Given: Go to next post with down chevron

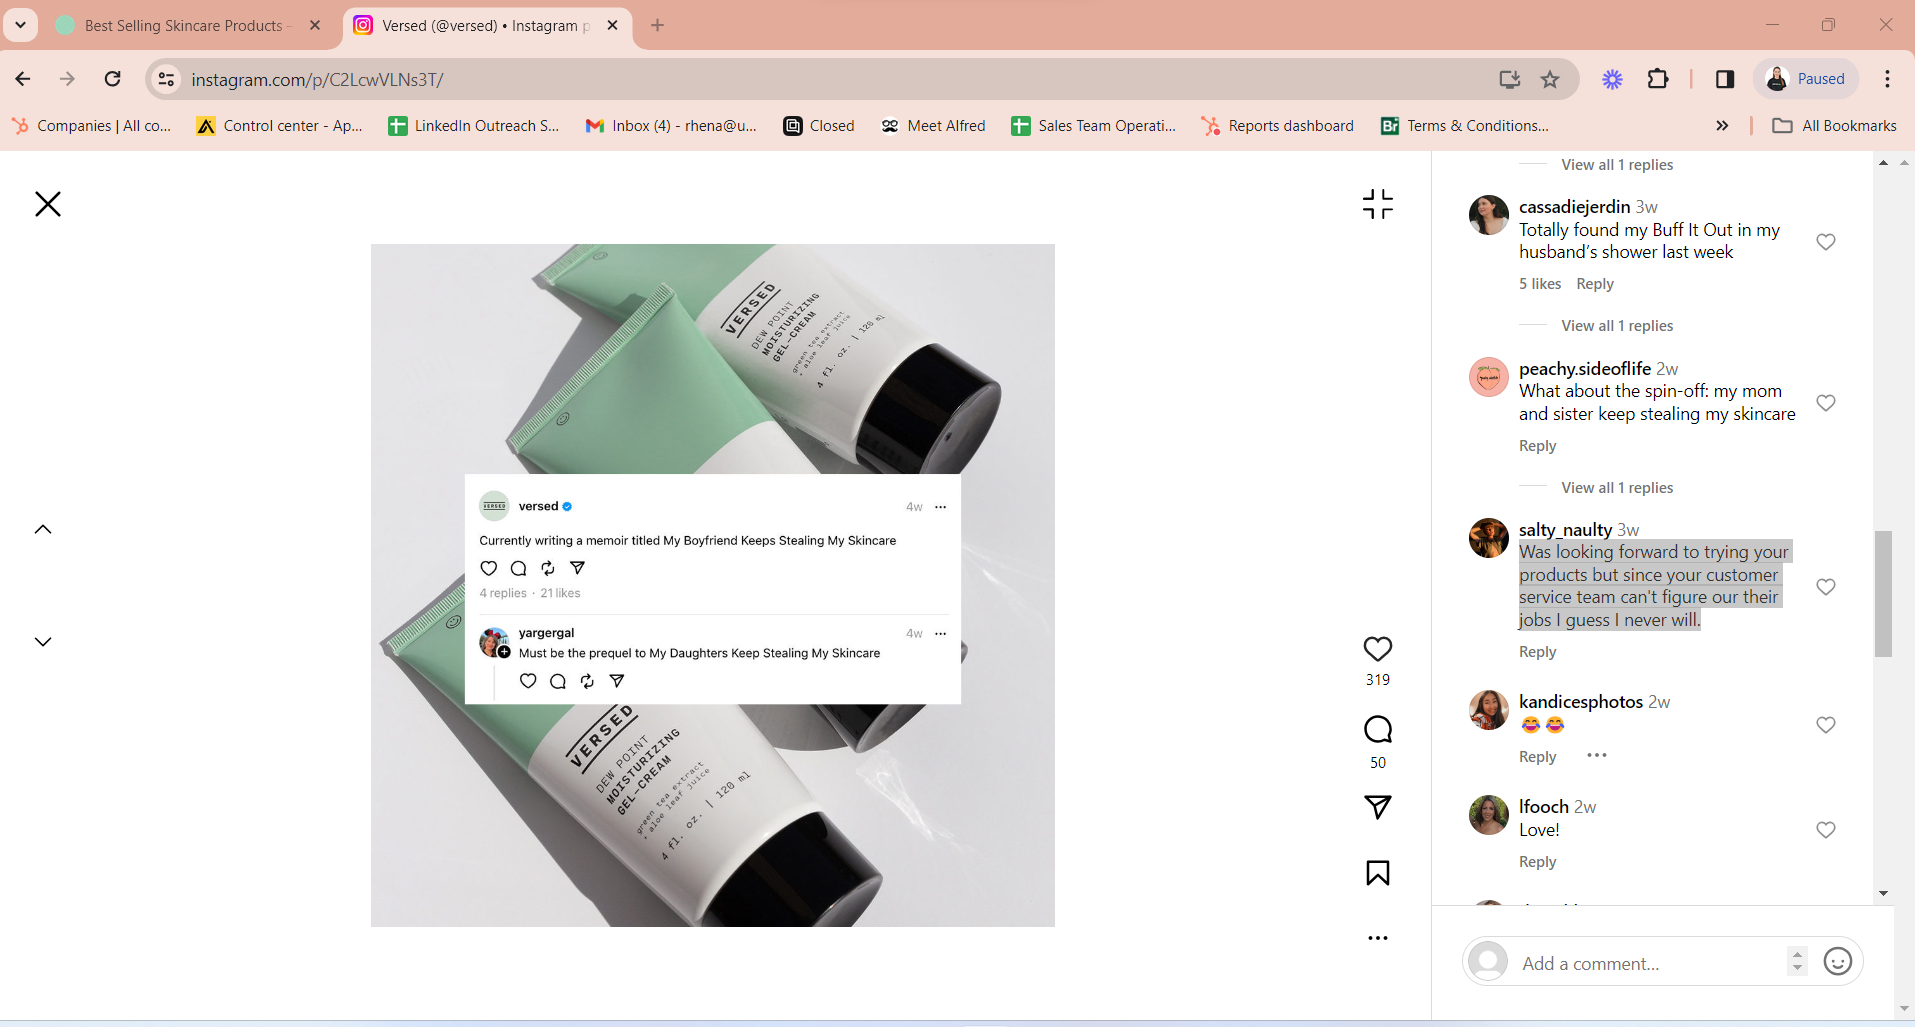Looking at the screenshot, I should pos(43,642).
